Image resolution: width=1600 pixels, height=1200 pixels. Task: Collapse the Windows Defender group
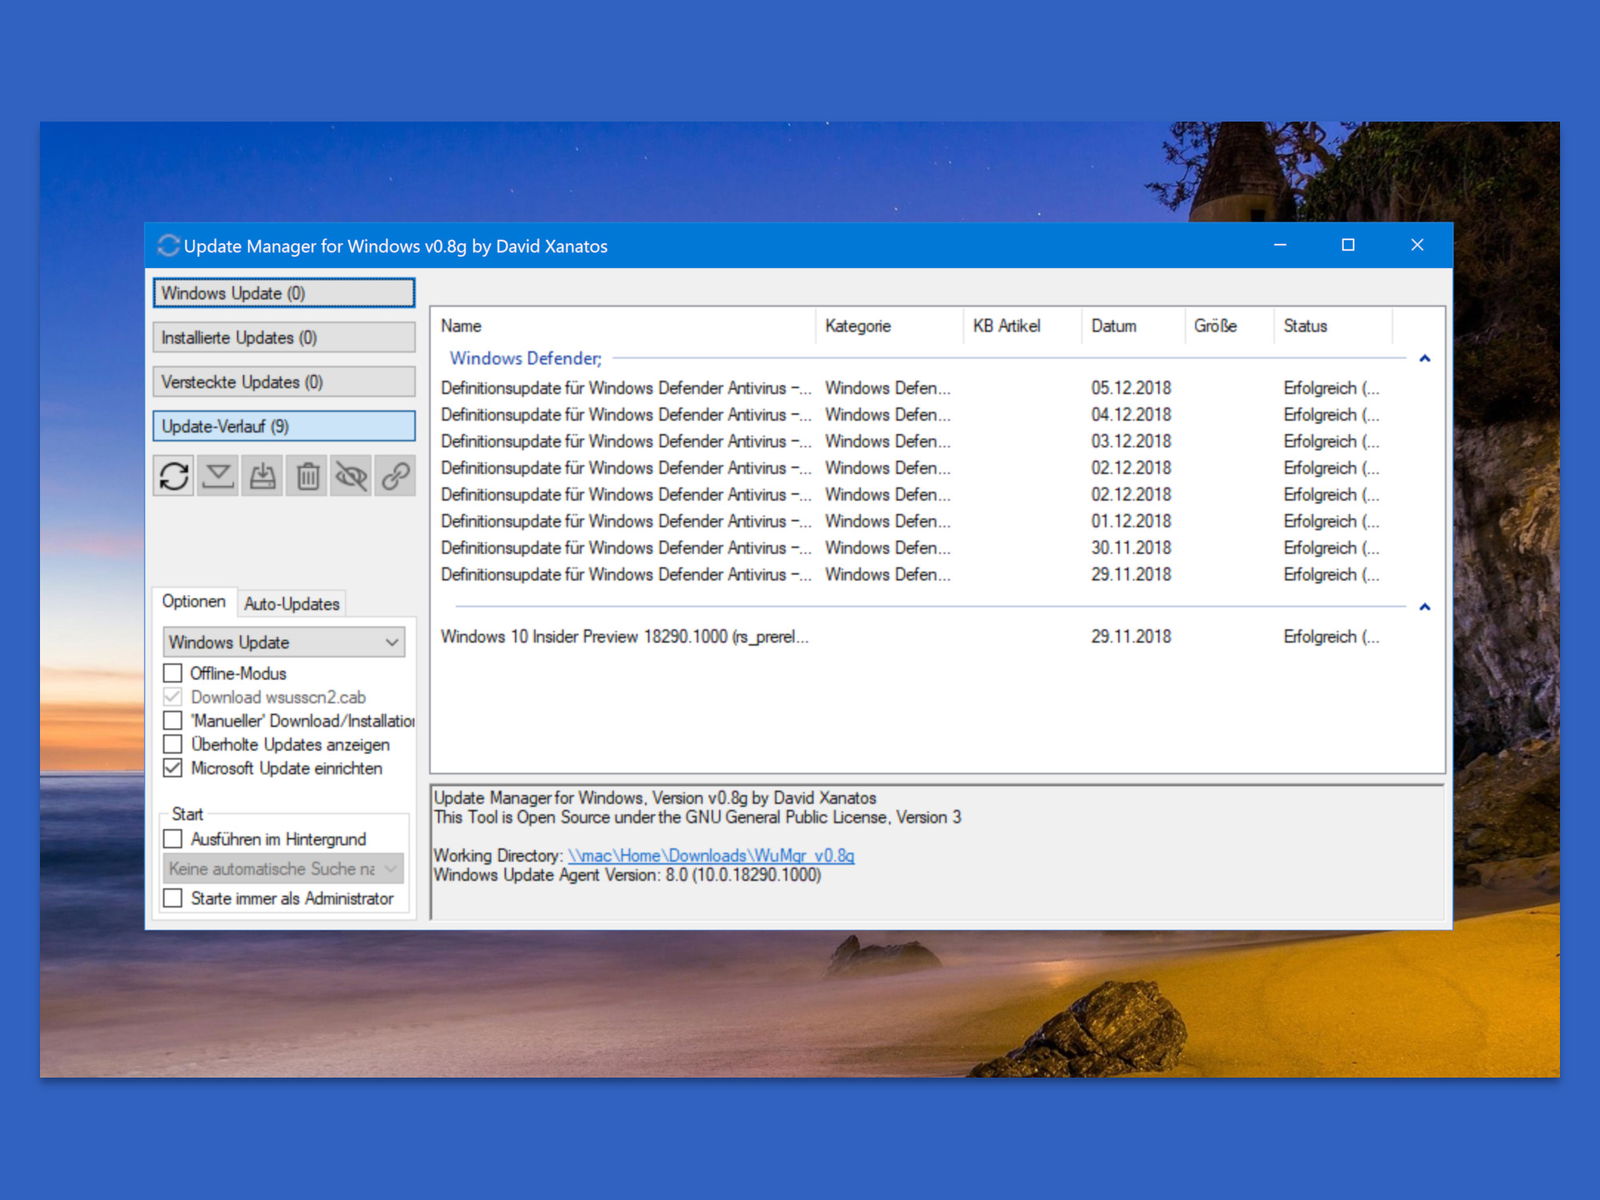tap(1425, 358)
